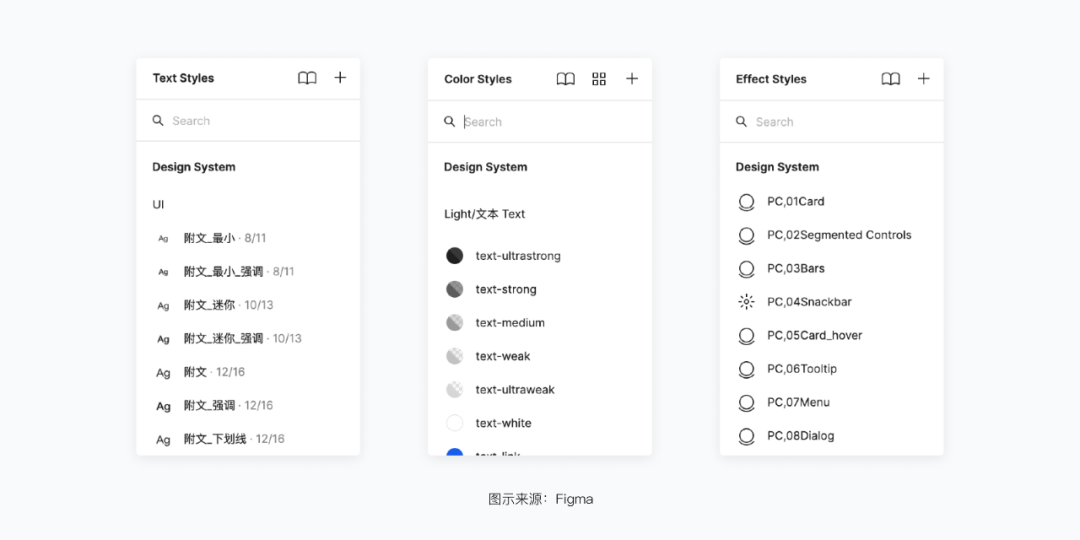Click the Ag preview of 附文_最小_强调
The height and width of the screenshot is (540, 1080).
[163, 272]
